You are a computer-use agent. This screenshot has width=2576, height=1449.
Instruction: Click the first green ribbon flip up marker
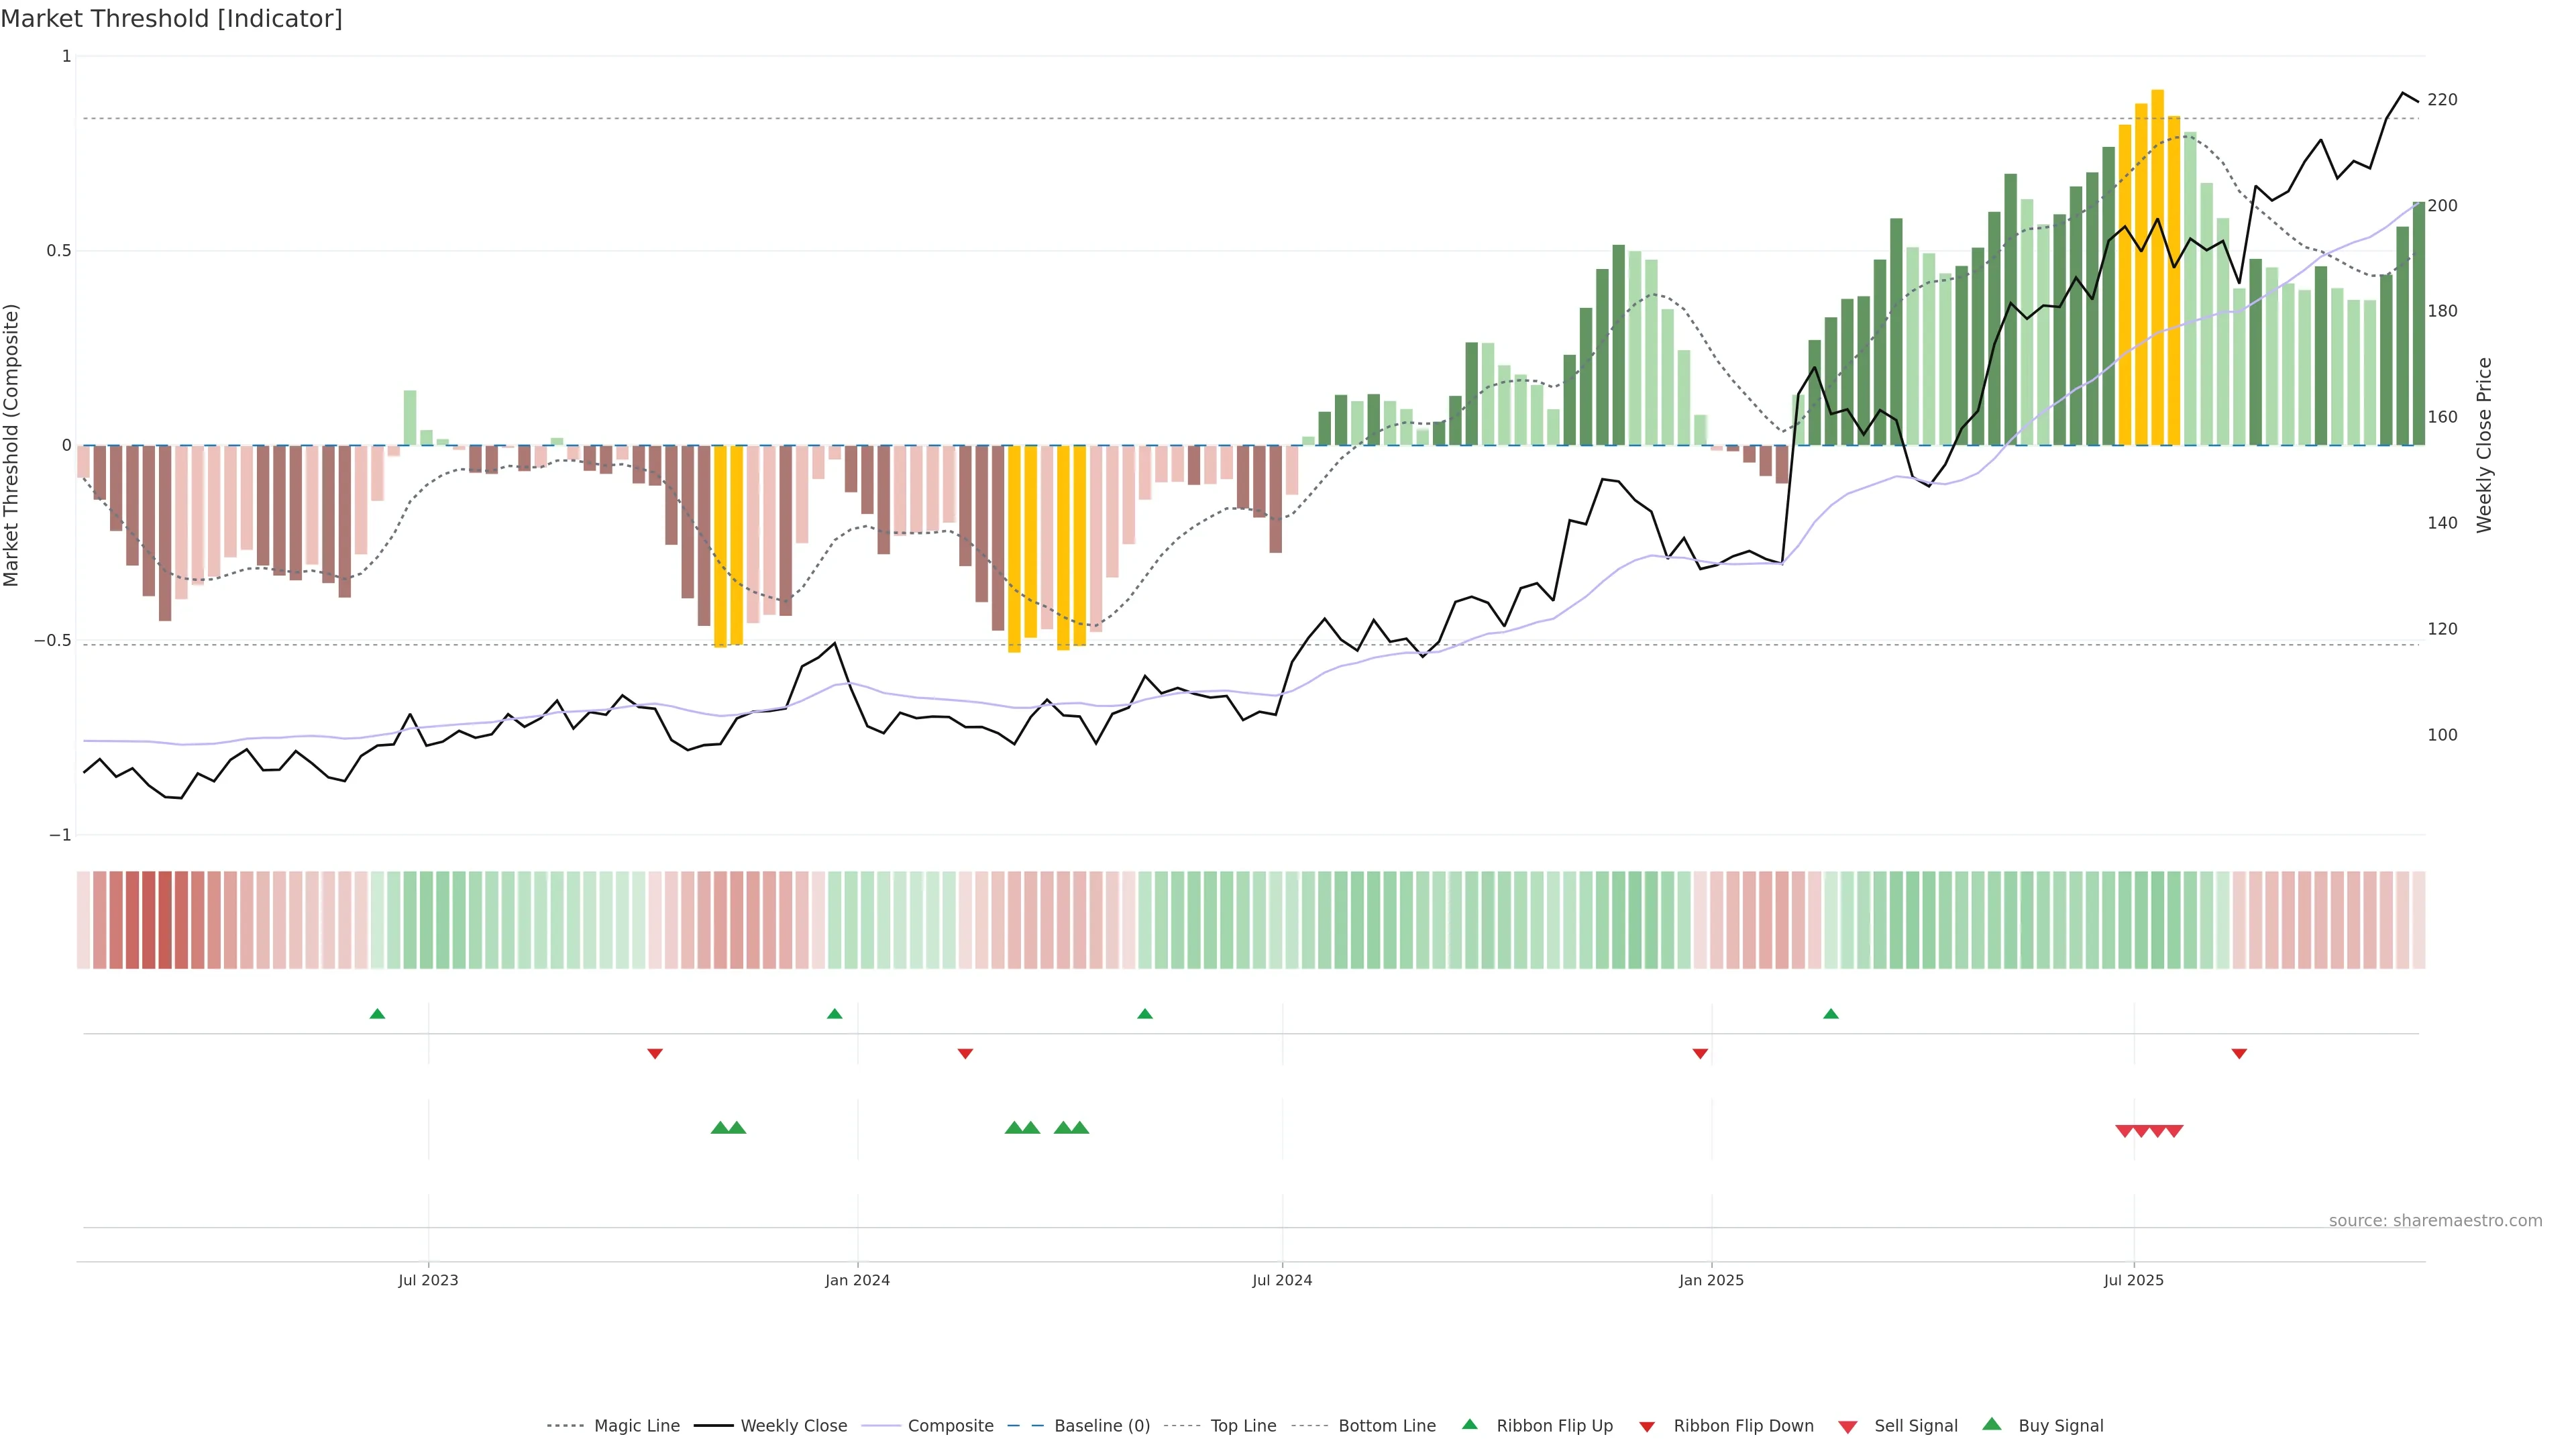[377, 1014]
